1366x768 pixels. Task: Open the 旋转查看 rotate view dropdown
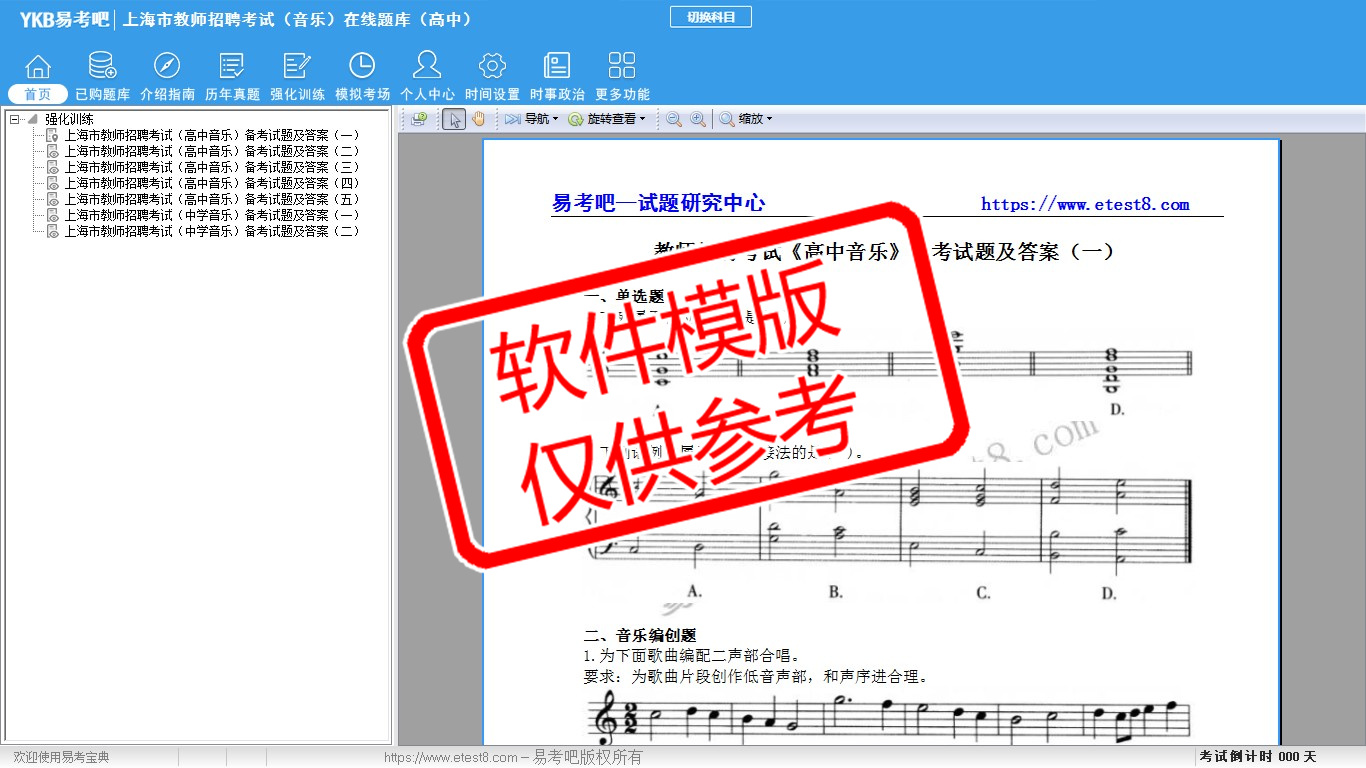607,119
